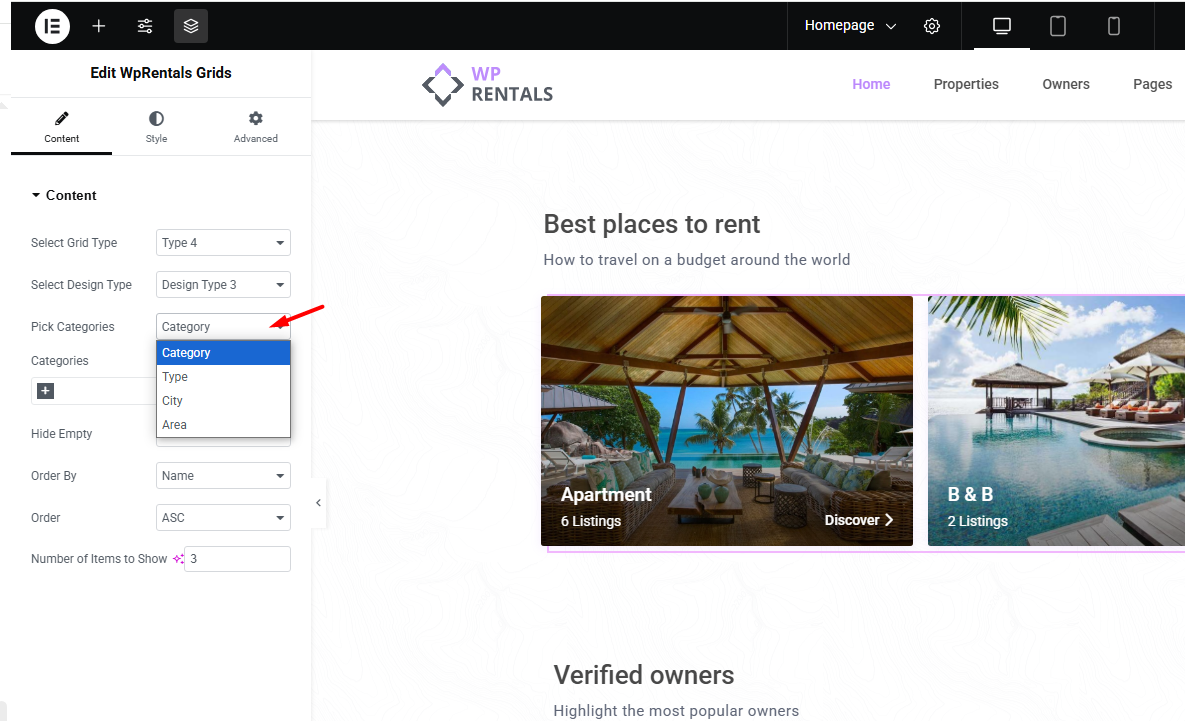Viewport: 1185px width, 721px height.
Task: Click the add categories plus button
Action: pos(45,391)
